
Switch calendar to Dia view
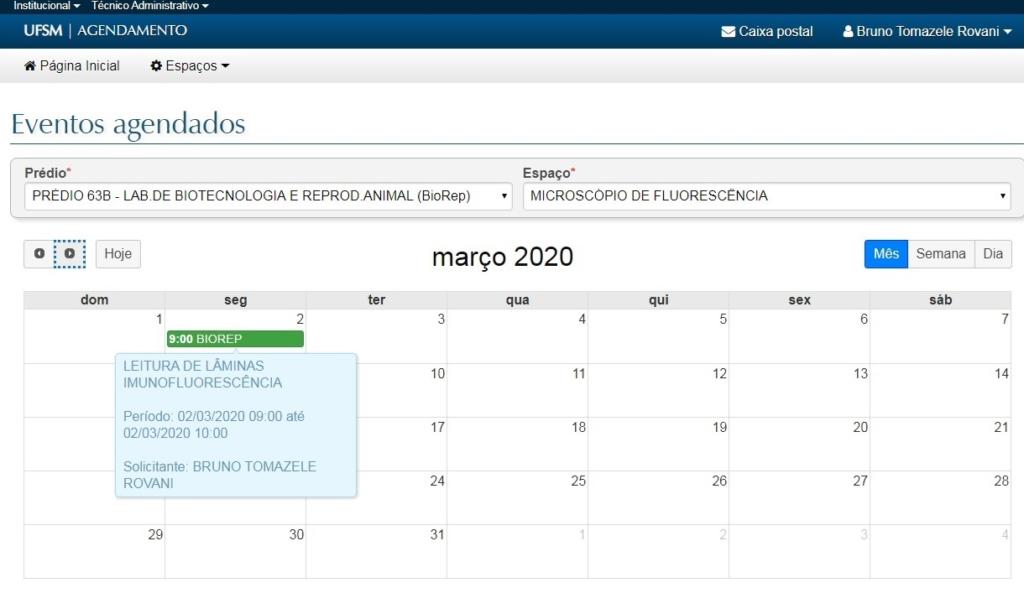click(x=992, y=254)
